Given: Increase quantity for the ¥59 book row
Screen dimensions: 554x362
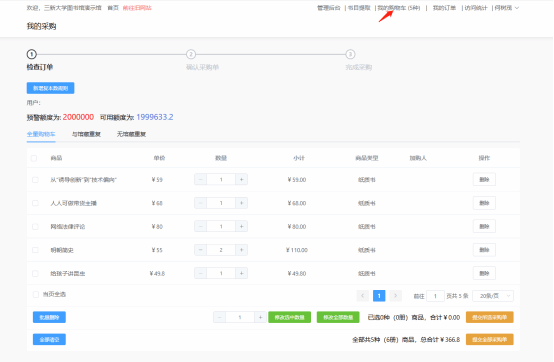Looking at the screenshot, I should (242, 179).
